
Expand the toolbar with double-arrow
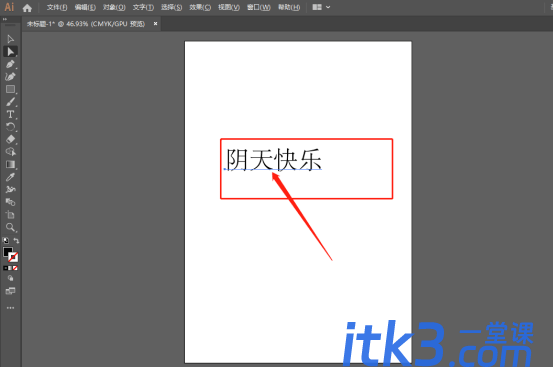point(5,19)
